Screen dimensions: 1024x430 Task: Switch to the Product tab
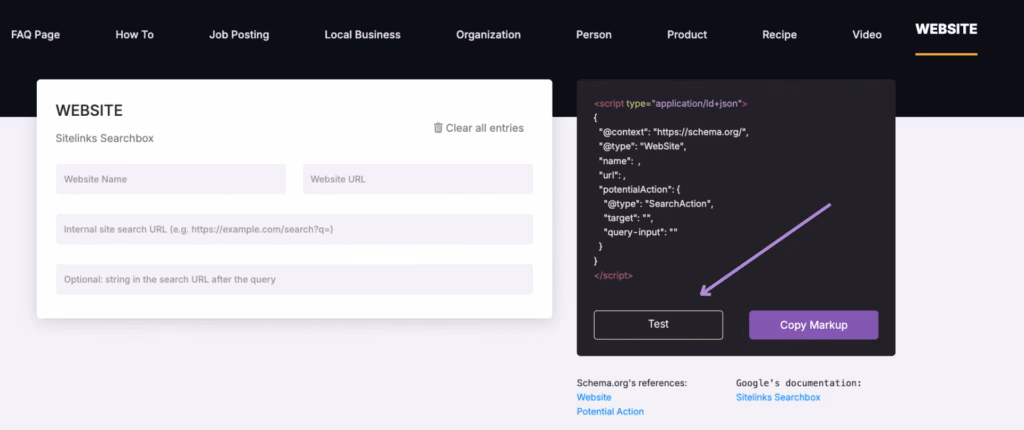coord(687,35)
